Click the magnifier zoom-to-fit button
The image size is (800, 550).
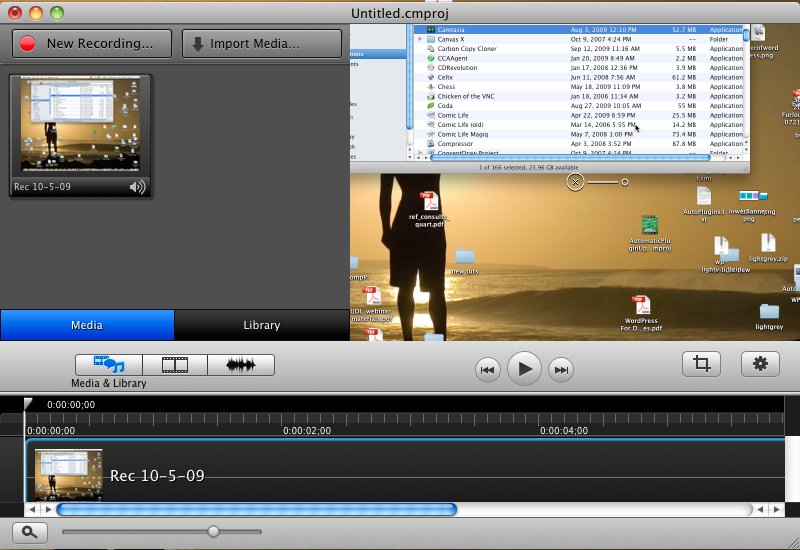click(30, 533)
